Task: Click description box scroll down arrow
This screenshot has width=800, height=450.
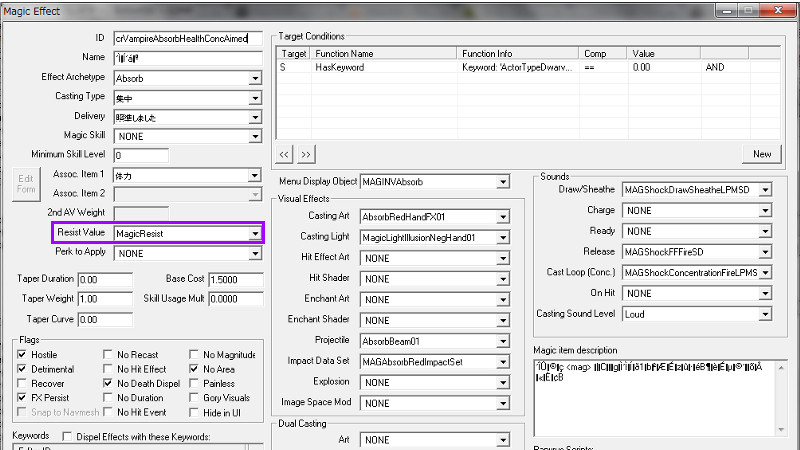Action: [x=781, y=430]
